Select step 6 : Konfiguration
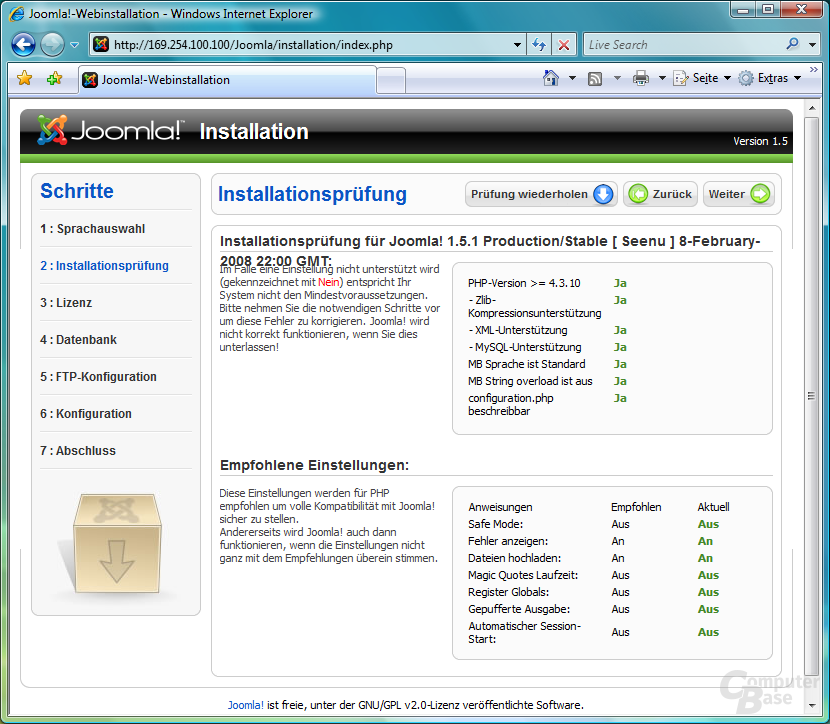The height and width of the screenshot is (724, 830). (86, 414)
